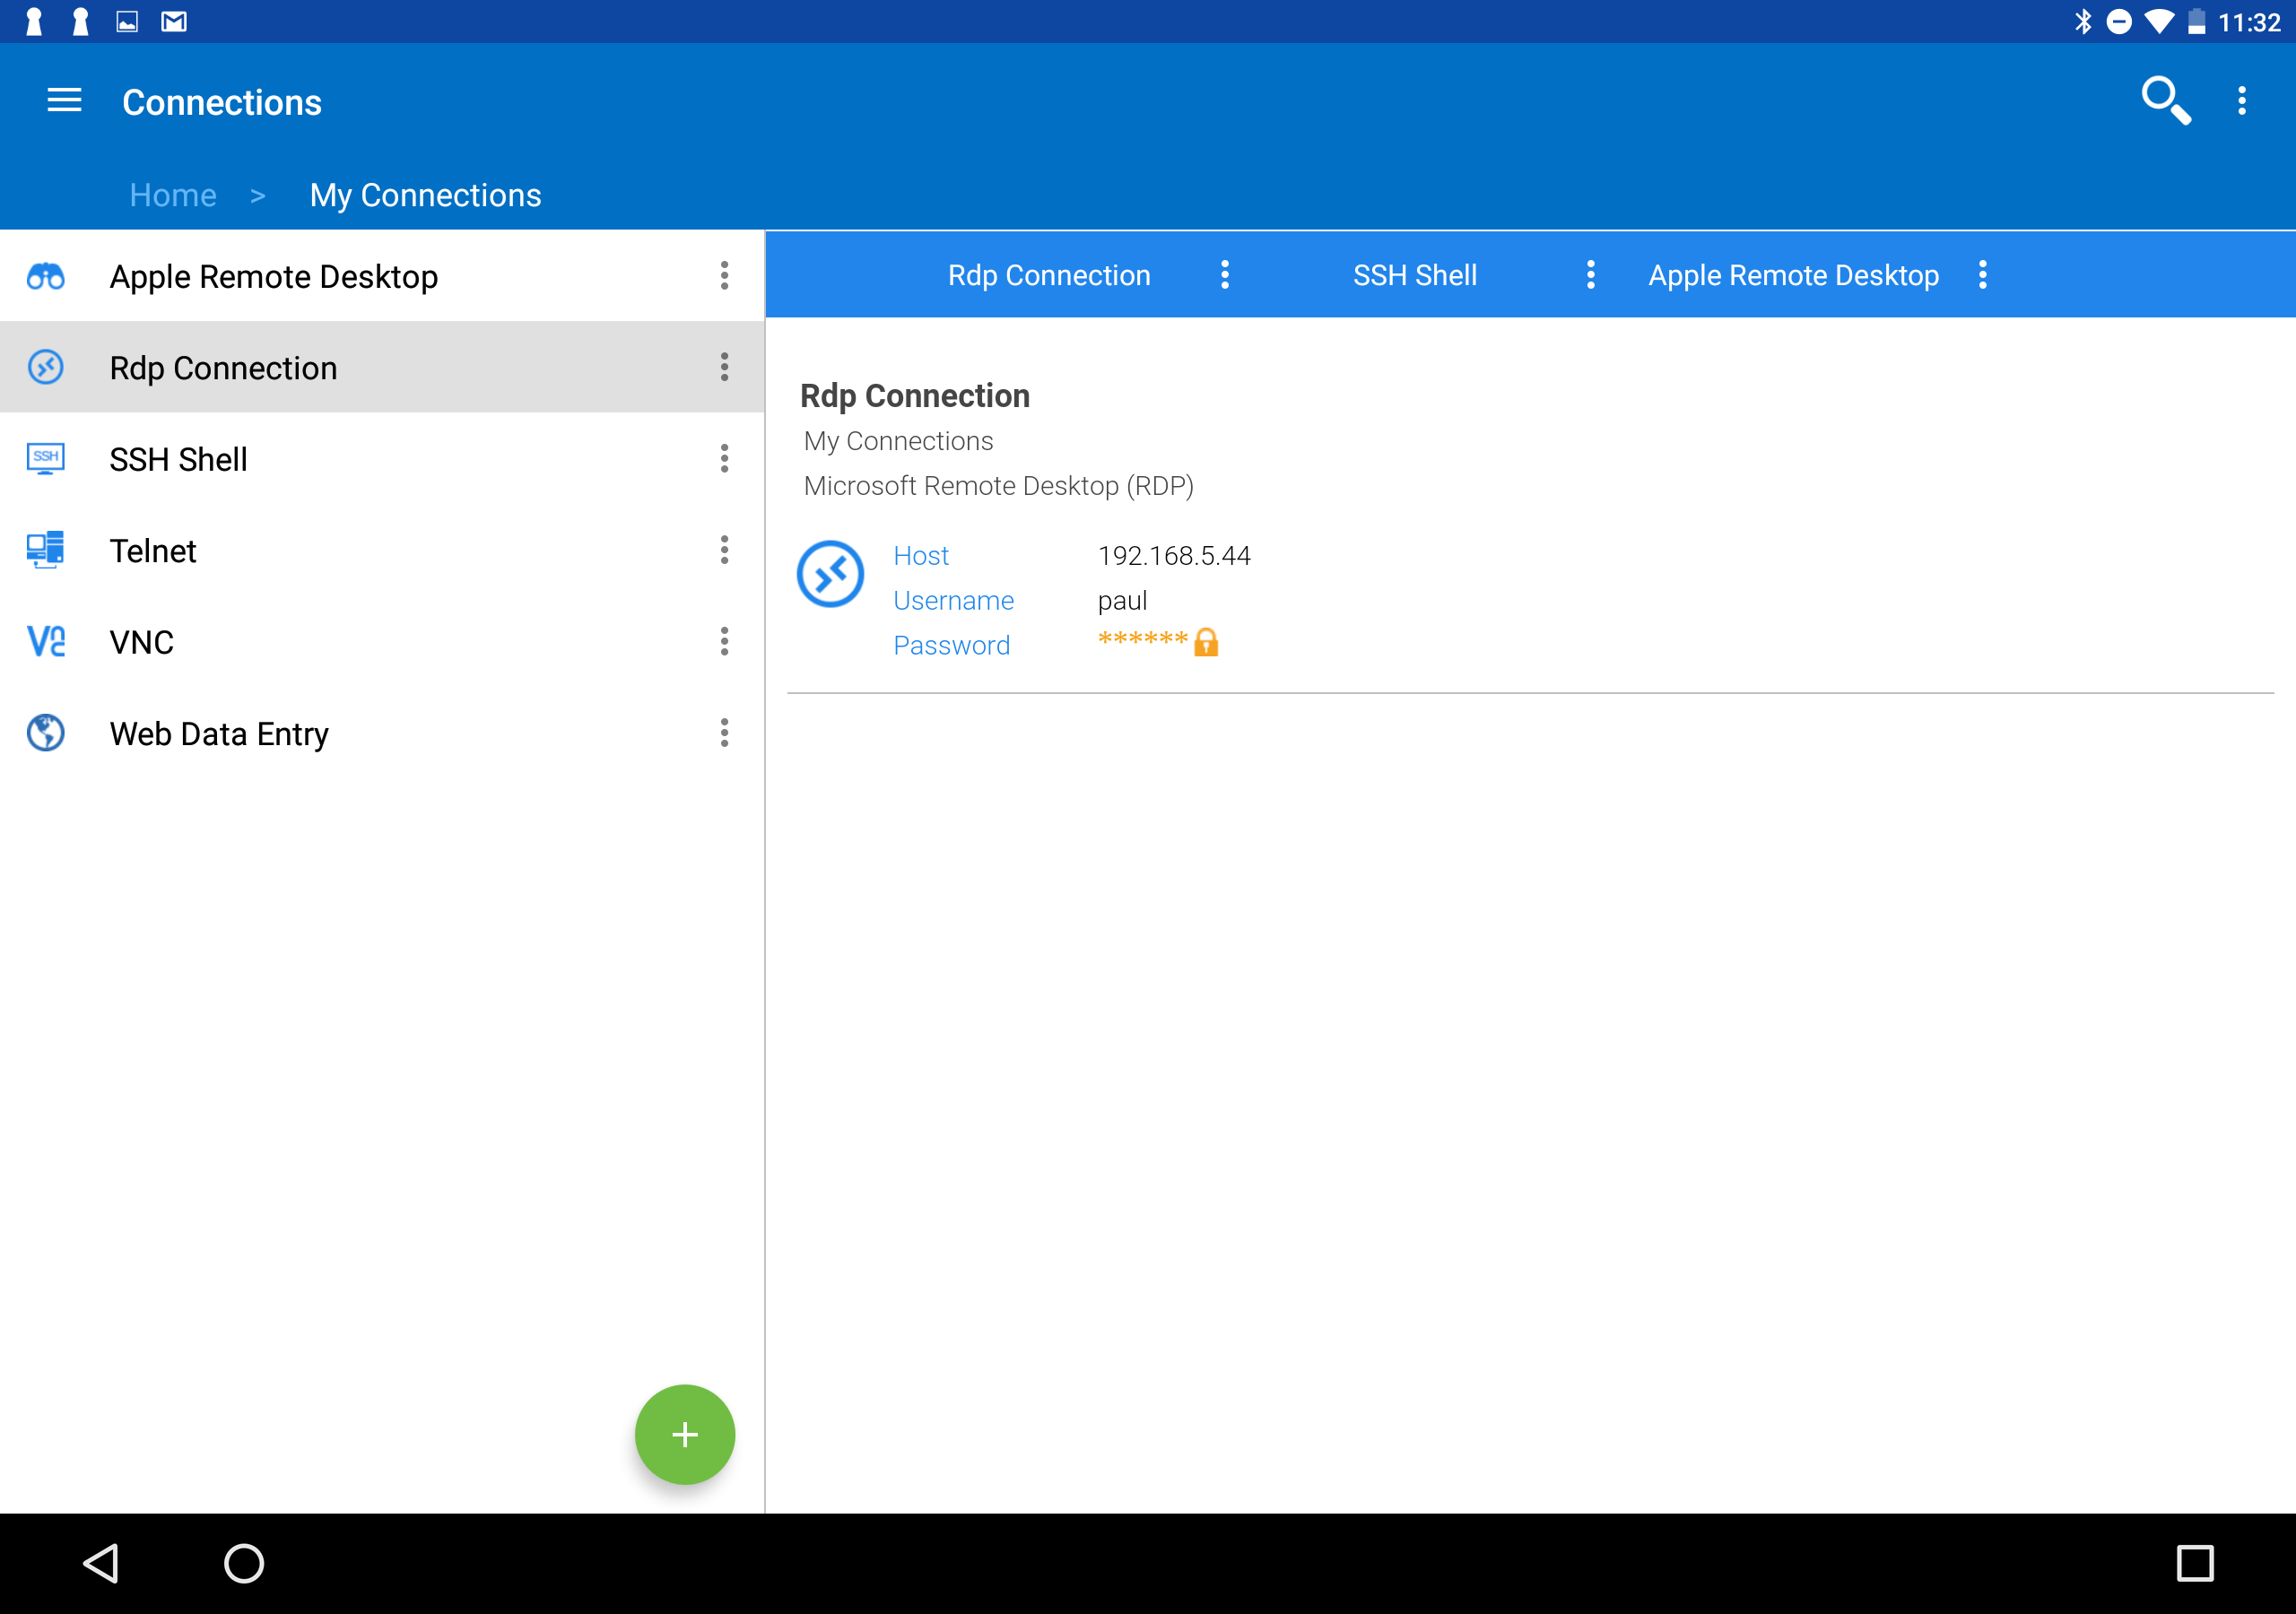The width and height of the screenshot is (2296, 1614).
Task: Click the Connections title in app bar
Action: point(222,102)
